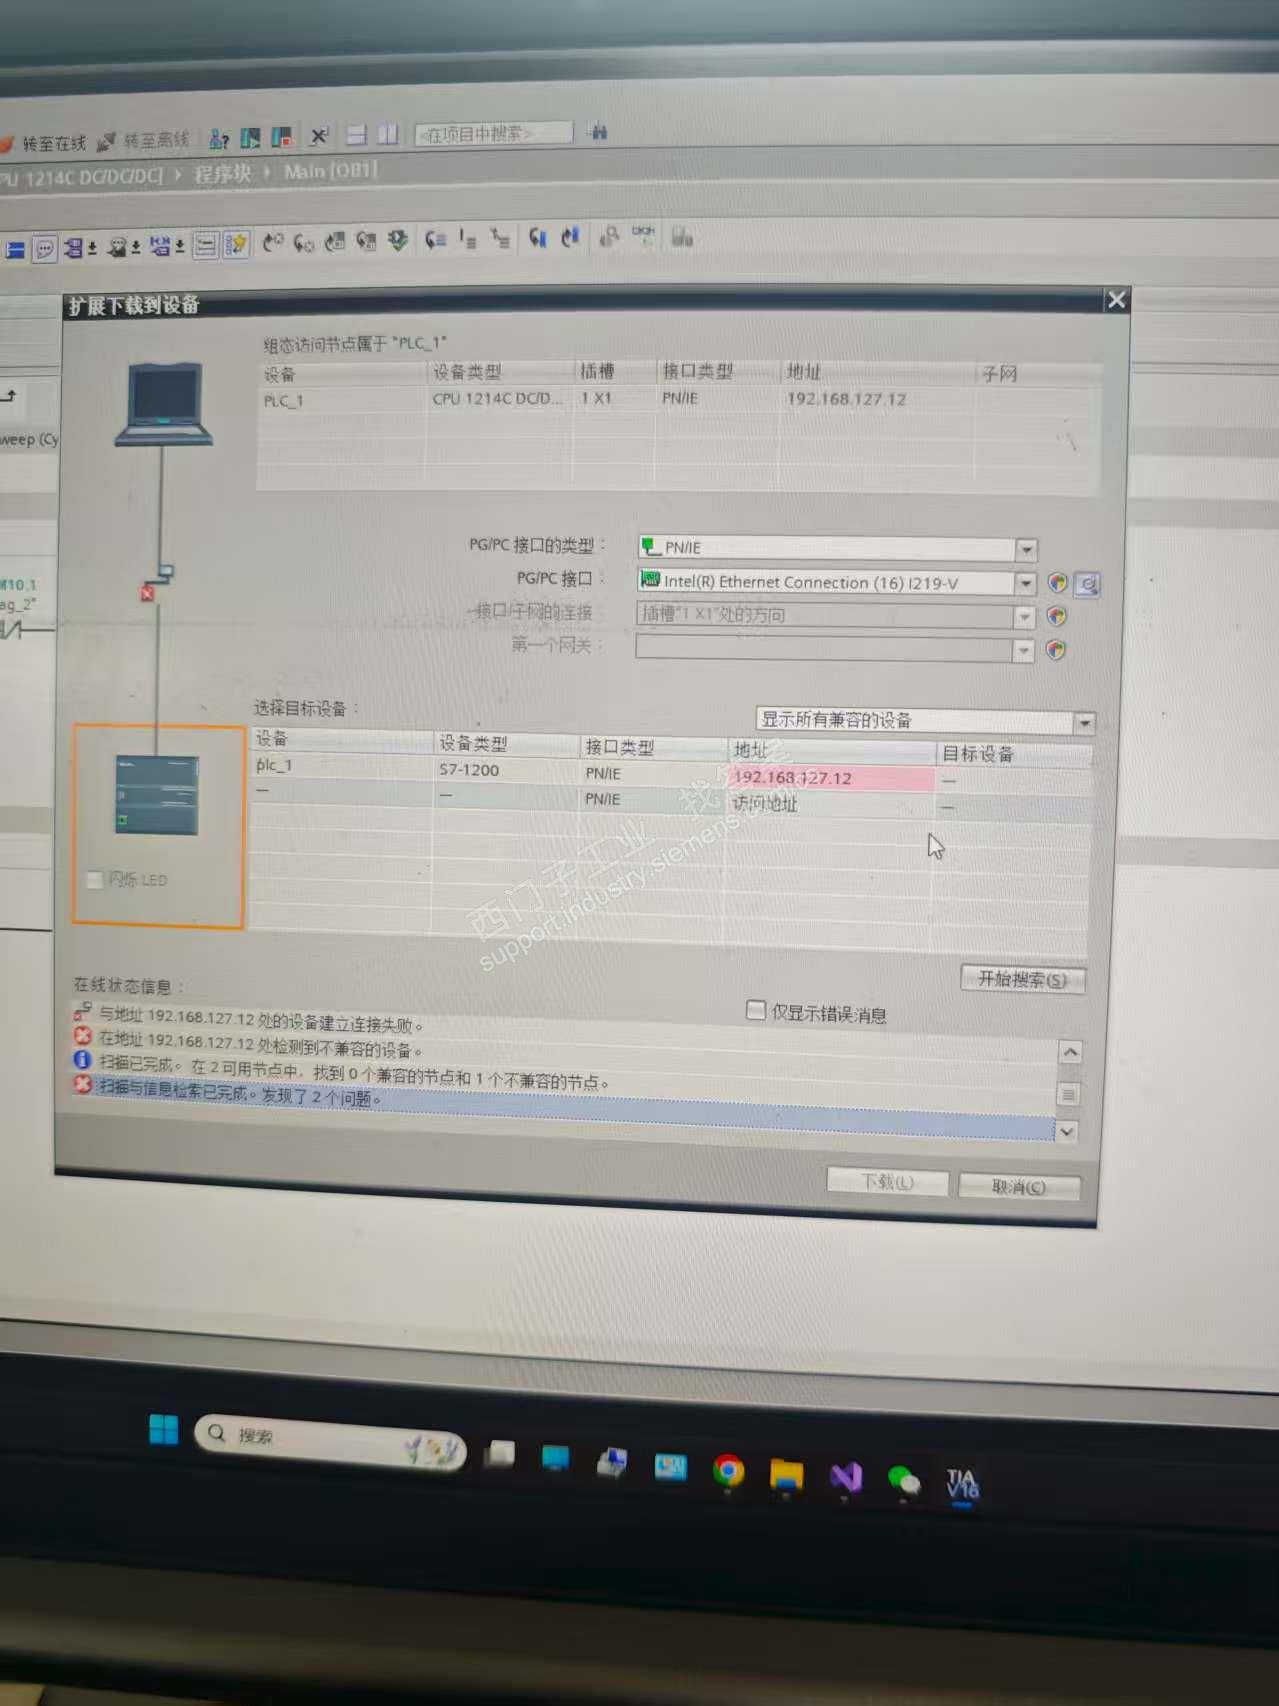
Task: Open the accessible devices icon in toolbar
Action: [x=219, y=138]
